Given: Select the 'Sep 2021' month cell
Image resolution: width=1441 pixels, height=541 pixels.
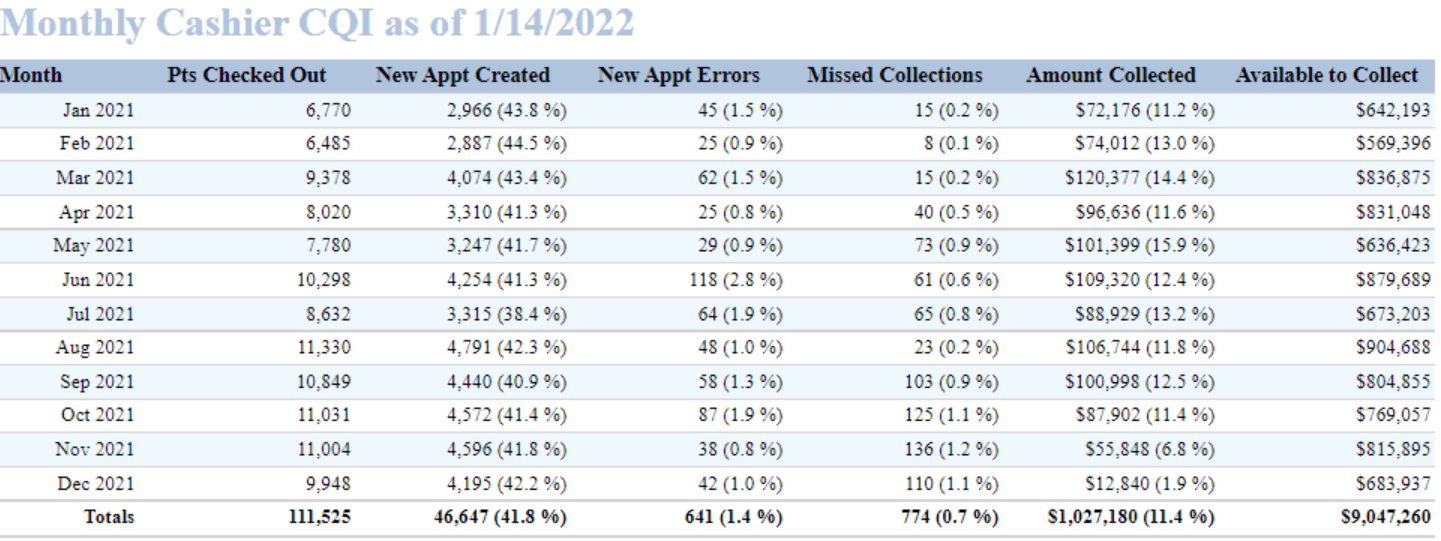Looking at the screenshot, I should point(98,382).
